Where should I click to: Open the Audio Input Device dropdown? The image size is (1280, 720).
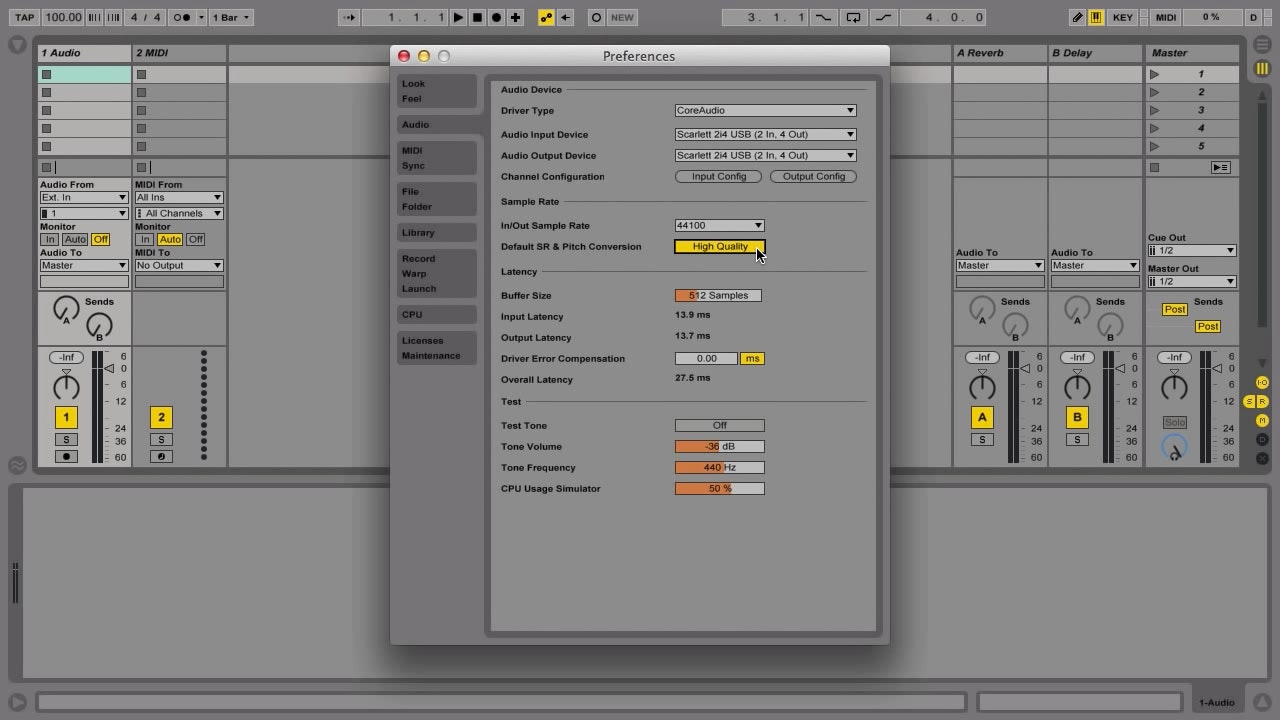click(765, 134)
